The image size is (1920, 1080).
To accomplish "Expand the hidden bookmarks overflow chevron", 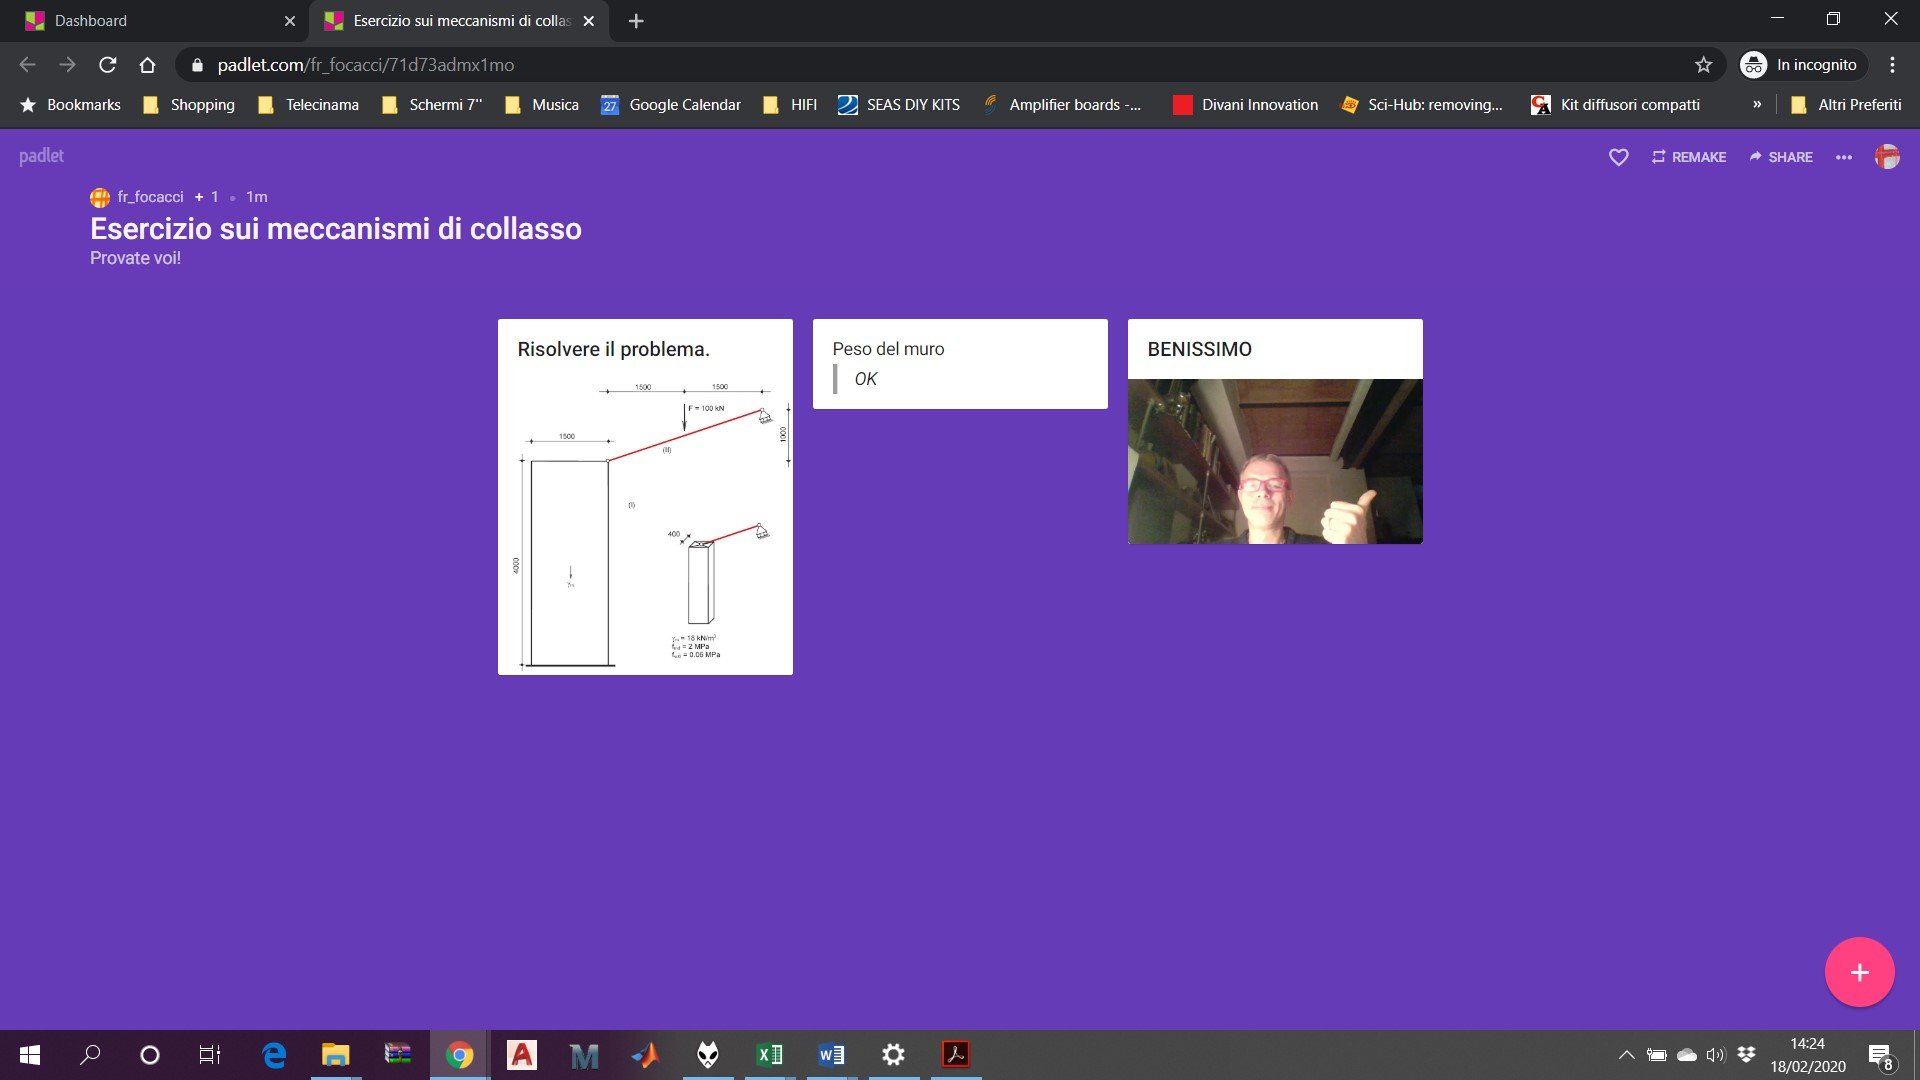I will [1757, 104].
